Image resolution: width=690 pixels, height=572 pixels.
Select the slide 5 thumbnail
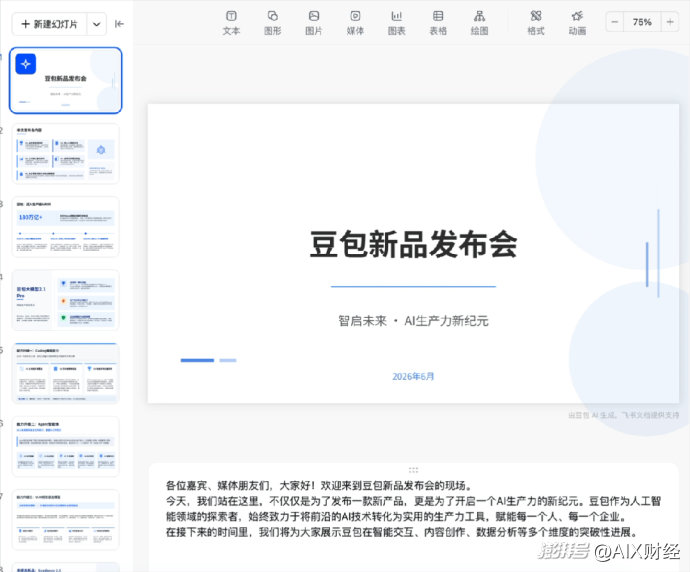pyautogui.click(x=66, y=373)
